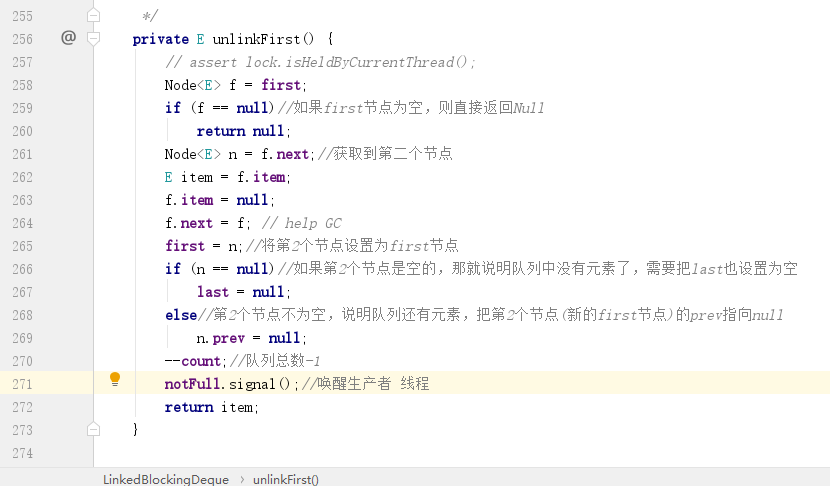Click line number 274 in gutter
830x486 pixels.
[22, 453]
